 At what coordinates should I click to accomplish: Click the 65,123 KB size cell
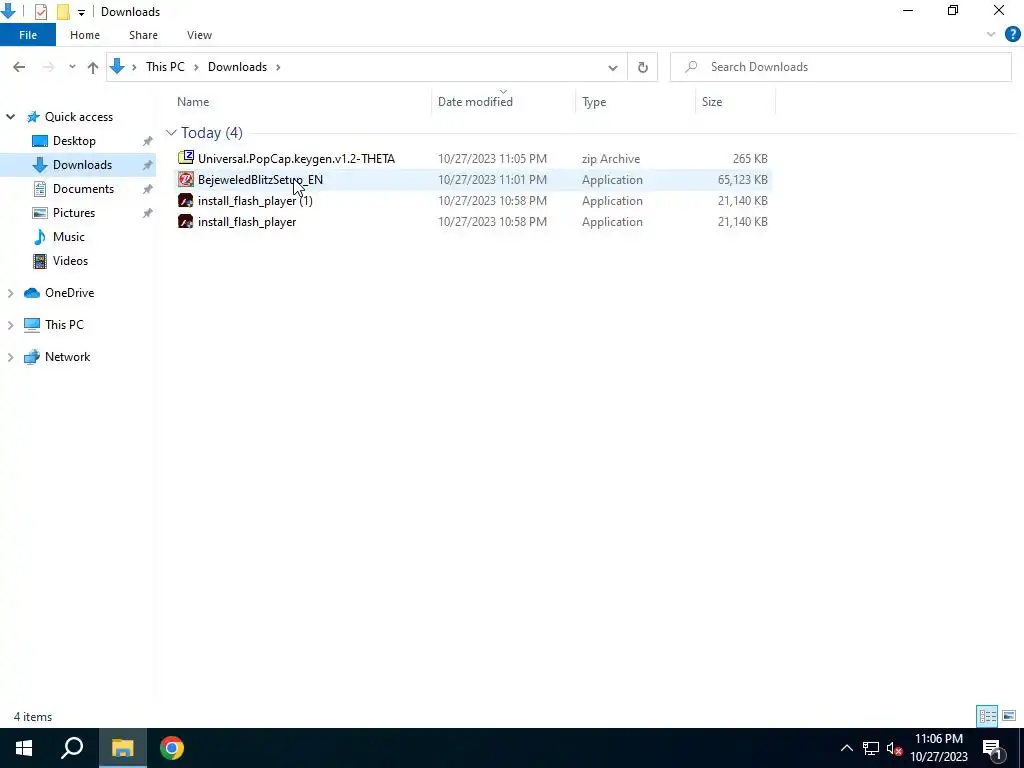pyautogui.click(x=743, y=180)
